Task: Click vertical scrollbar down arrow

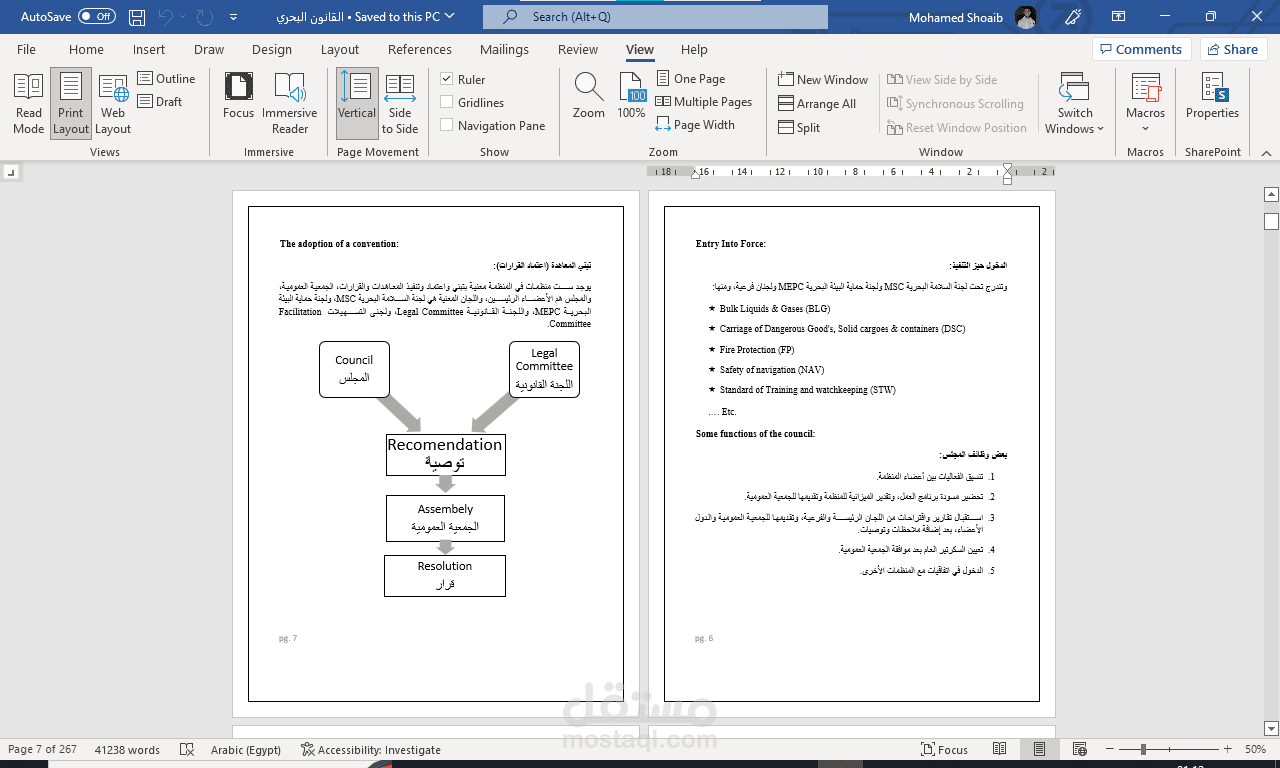Action: coord(1271,728)
